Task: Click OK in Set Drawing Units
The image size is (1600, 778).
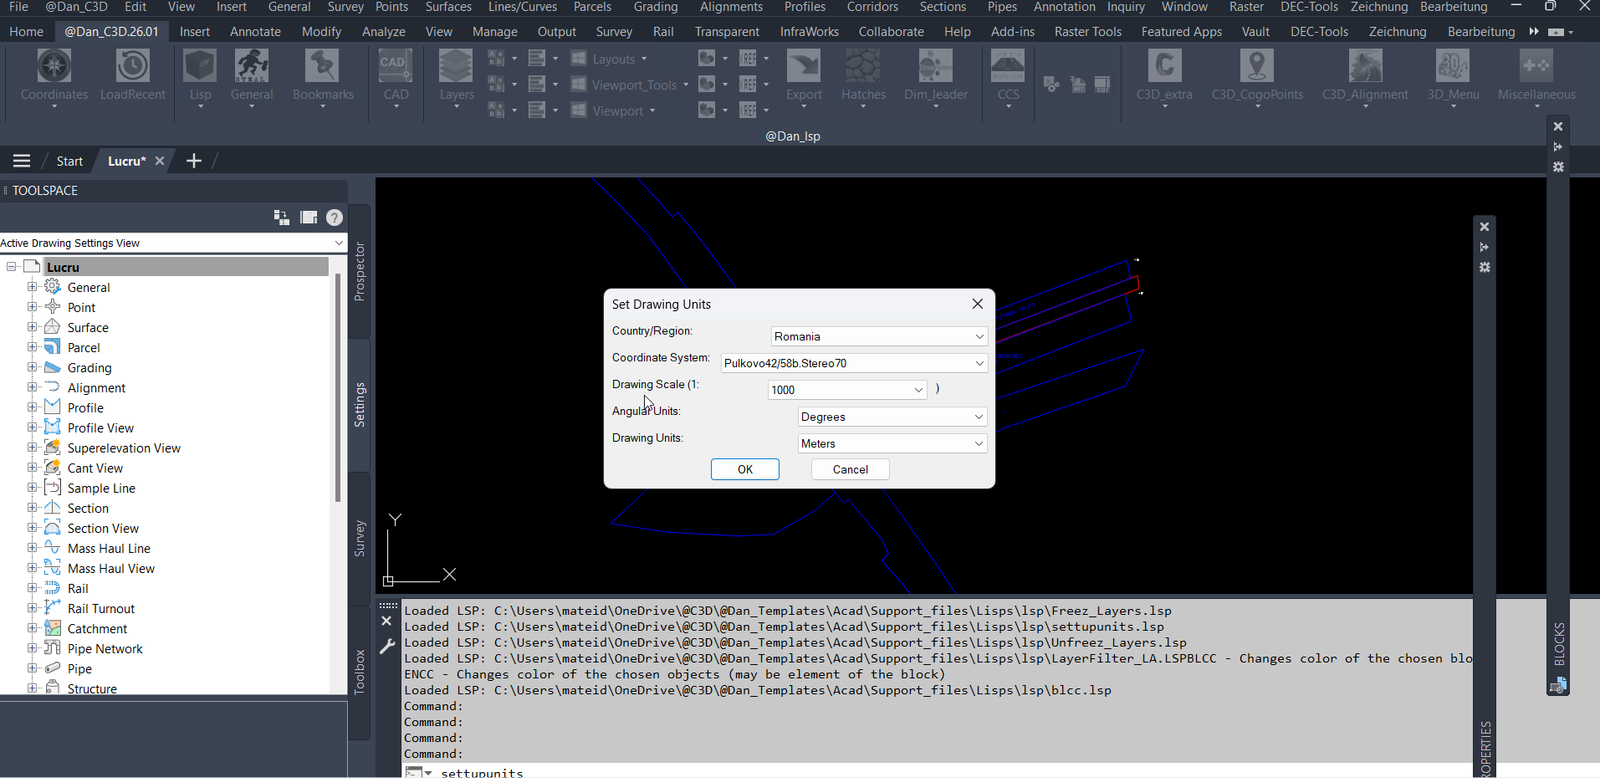Action: [745, 469]
